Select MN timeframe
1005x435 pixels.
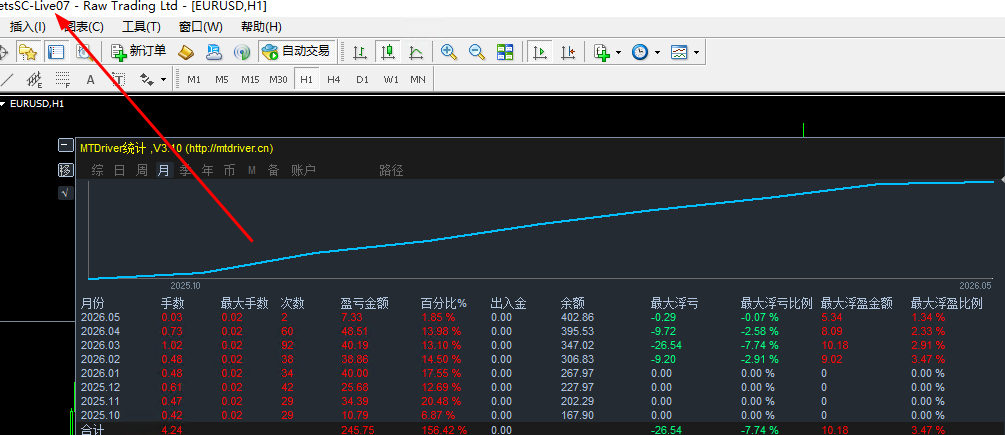point(418,80)
